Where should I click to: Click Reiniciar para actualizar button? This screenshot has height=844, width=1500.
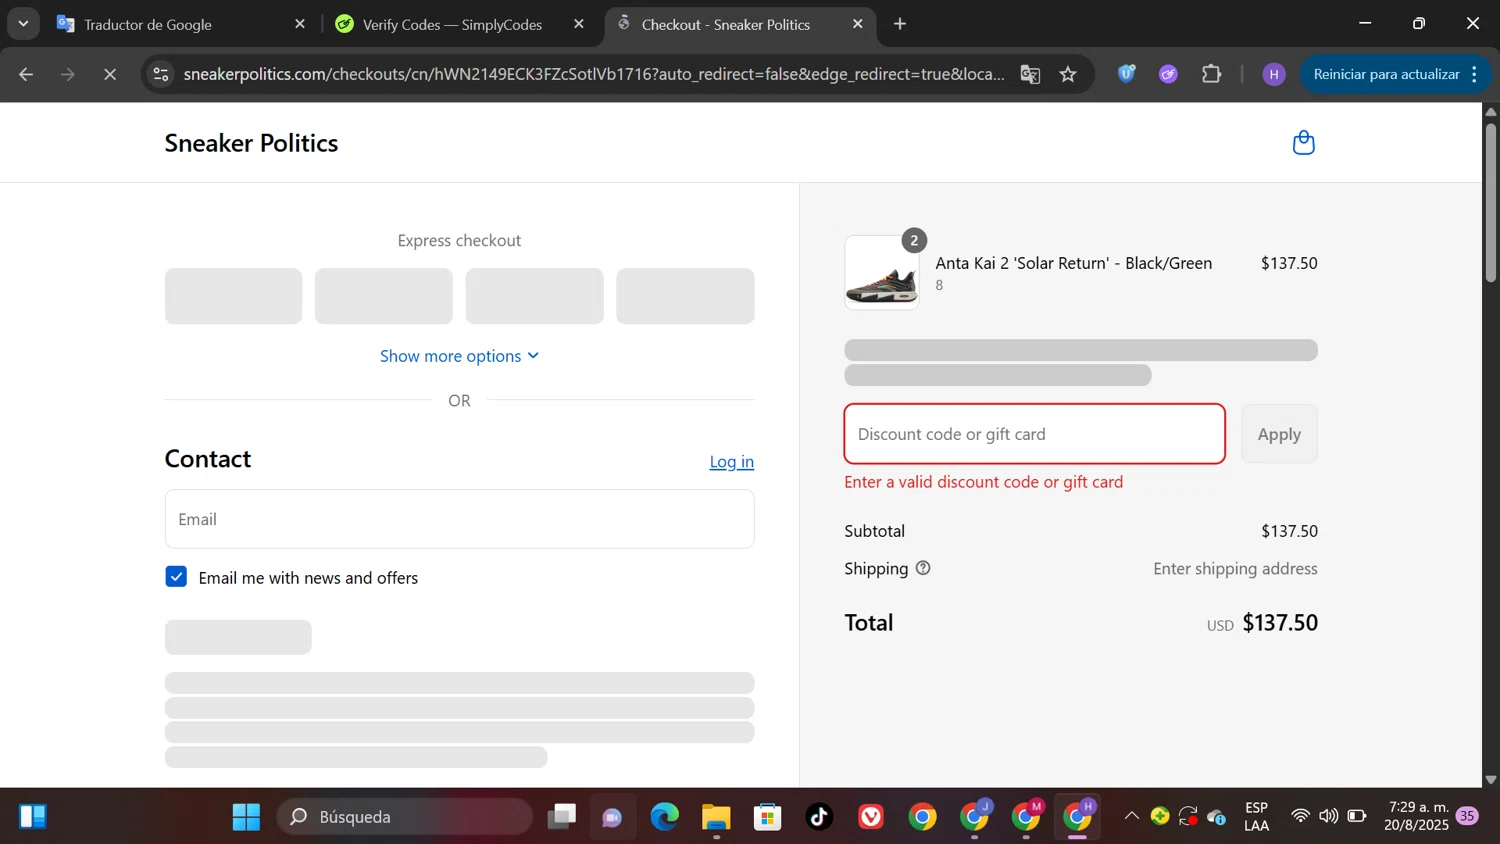[1386, 74]
